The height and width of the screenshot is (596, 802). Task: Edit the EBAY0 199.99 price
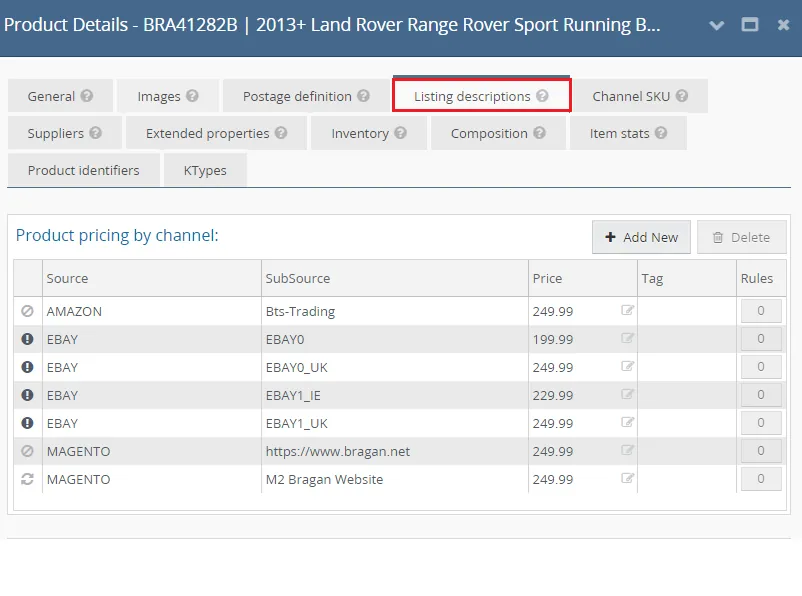click(x=627, y=338)
